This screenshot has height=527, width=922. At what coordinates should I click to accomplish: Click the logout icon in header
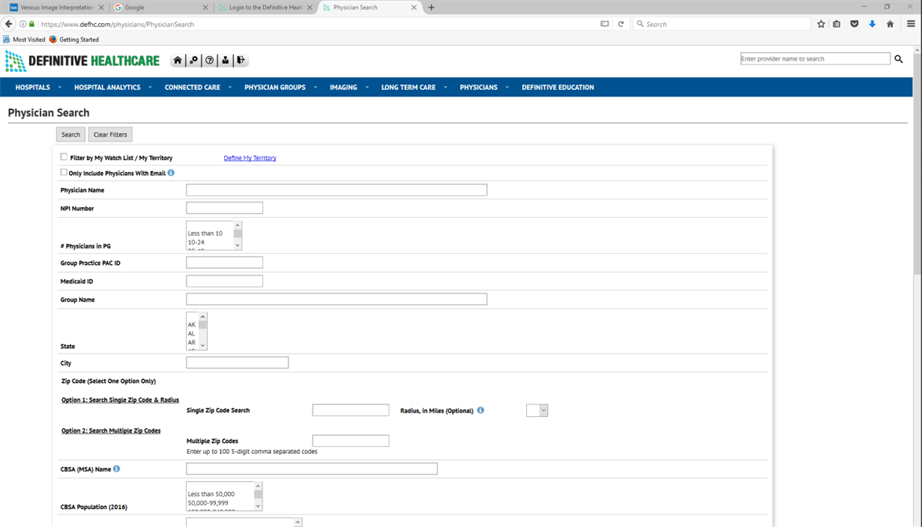coord(241,60)
